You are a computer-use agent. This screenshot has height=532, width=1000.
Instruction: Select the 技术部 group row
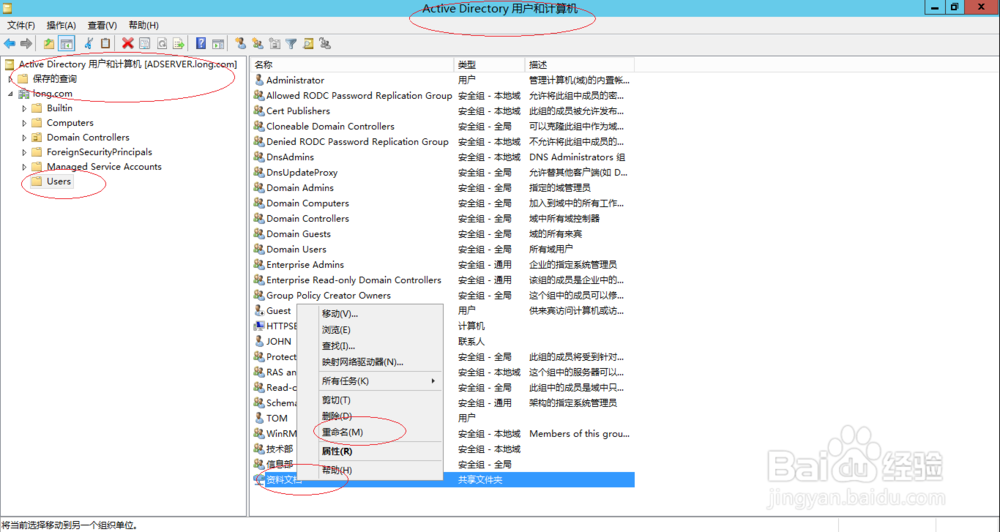tap(279, 449)
